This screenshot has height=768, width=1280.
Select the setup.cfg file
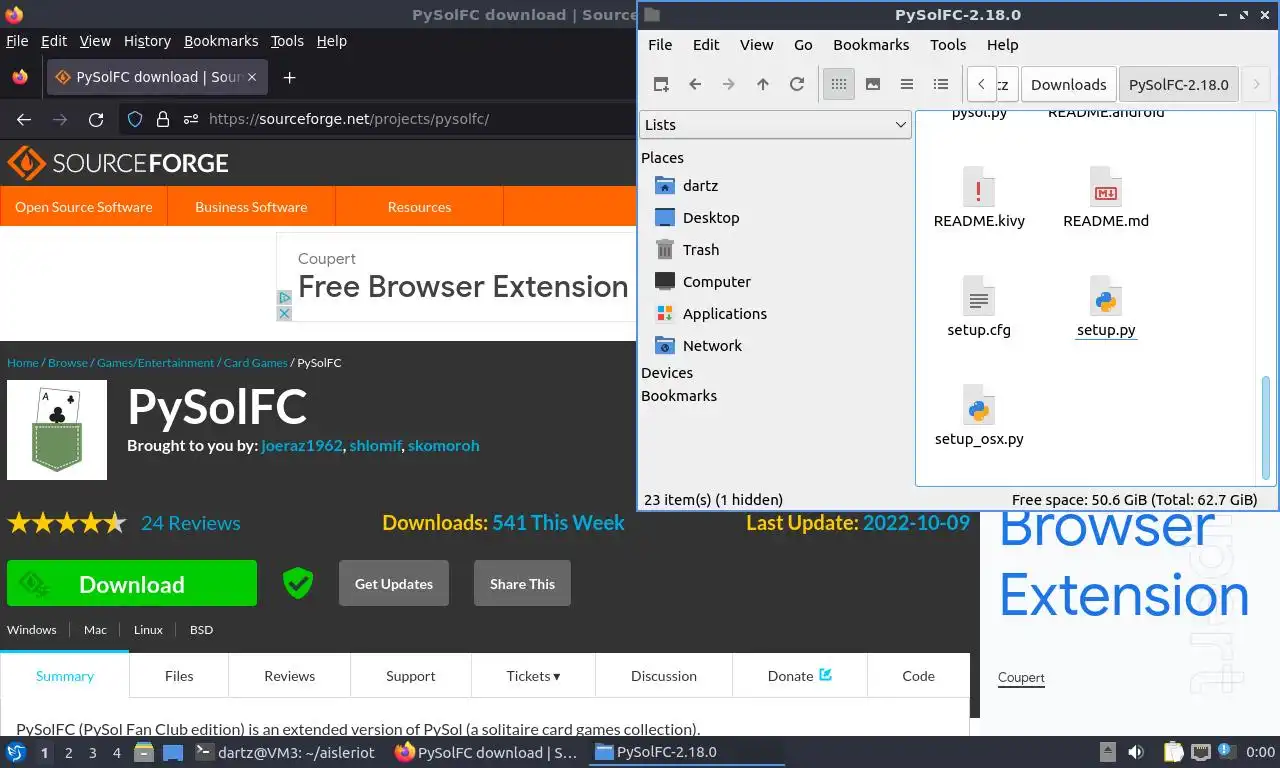pyautogui.click(x=979, y=307)
